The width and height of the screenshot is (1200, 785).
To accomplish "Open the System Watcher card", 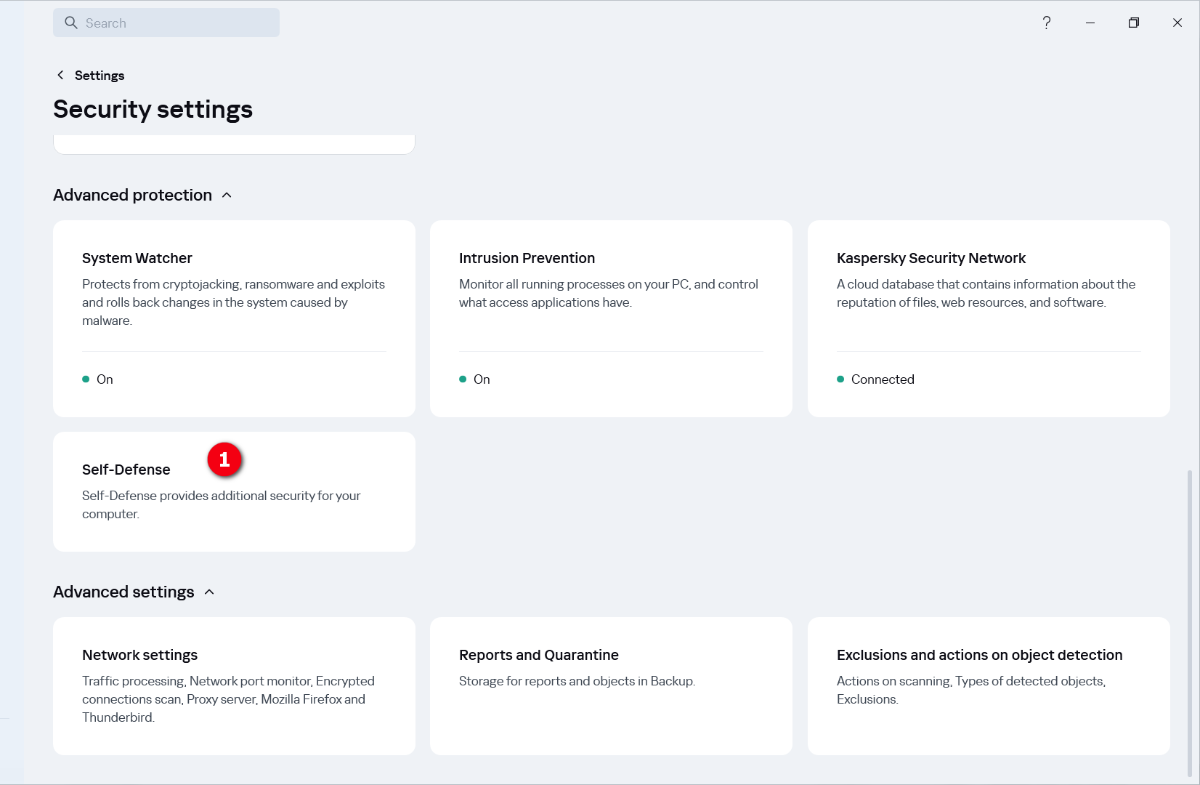I will (234, 300).
